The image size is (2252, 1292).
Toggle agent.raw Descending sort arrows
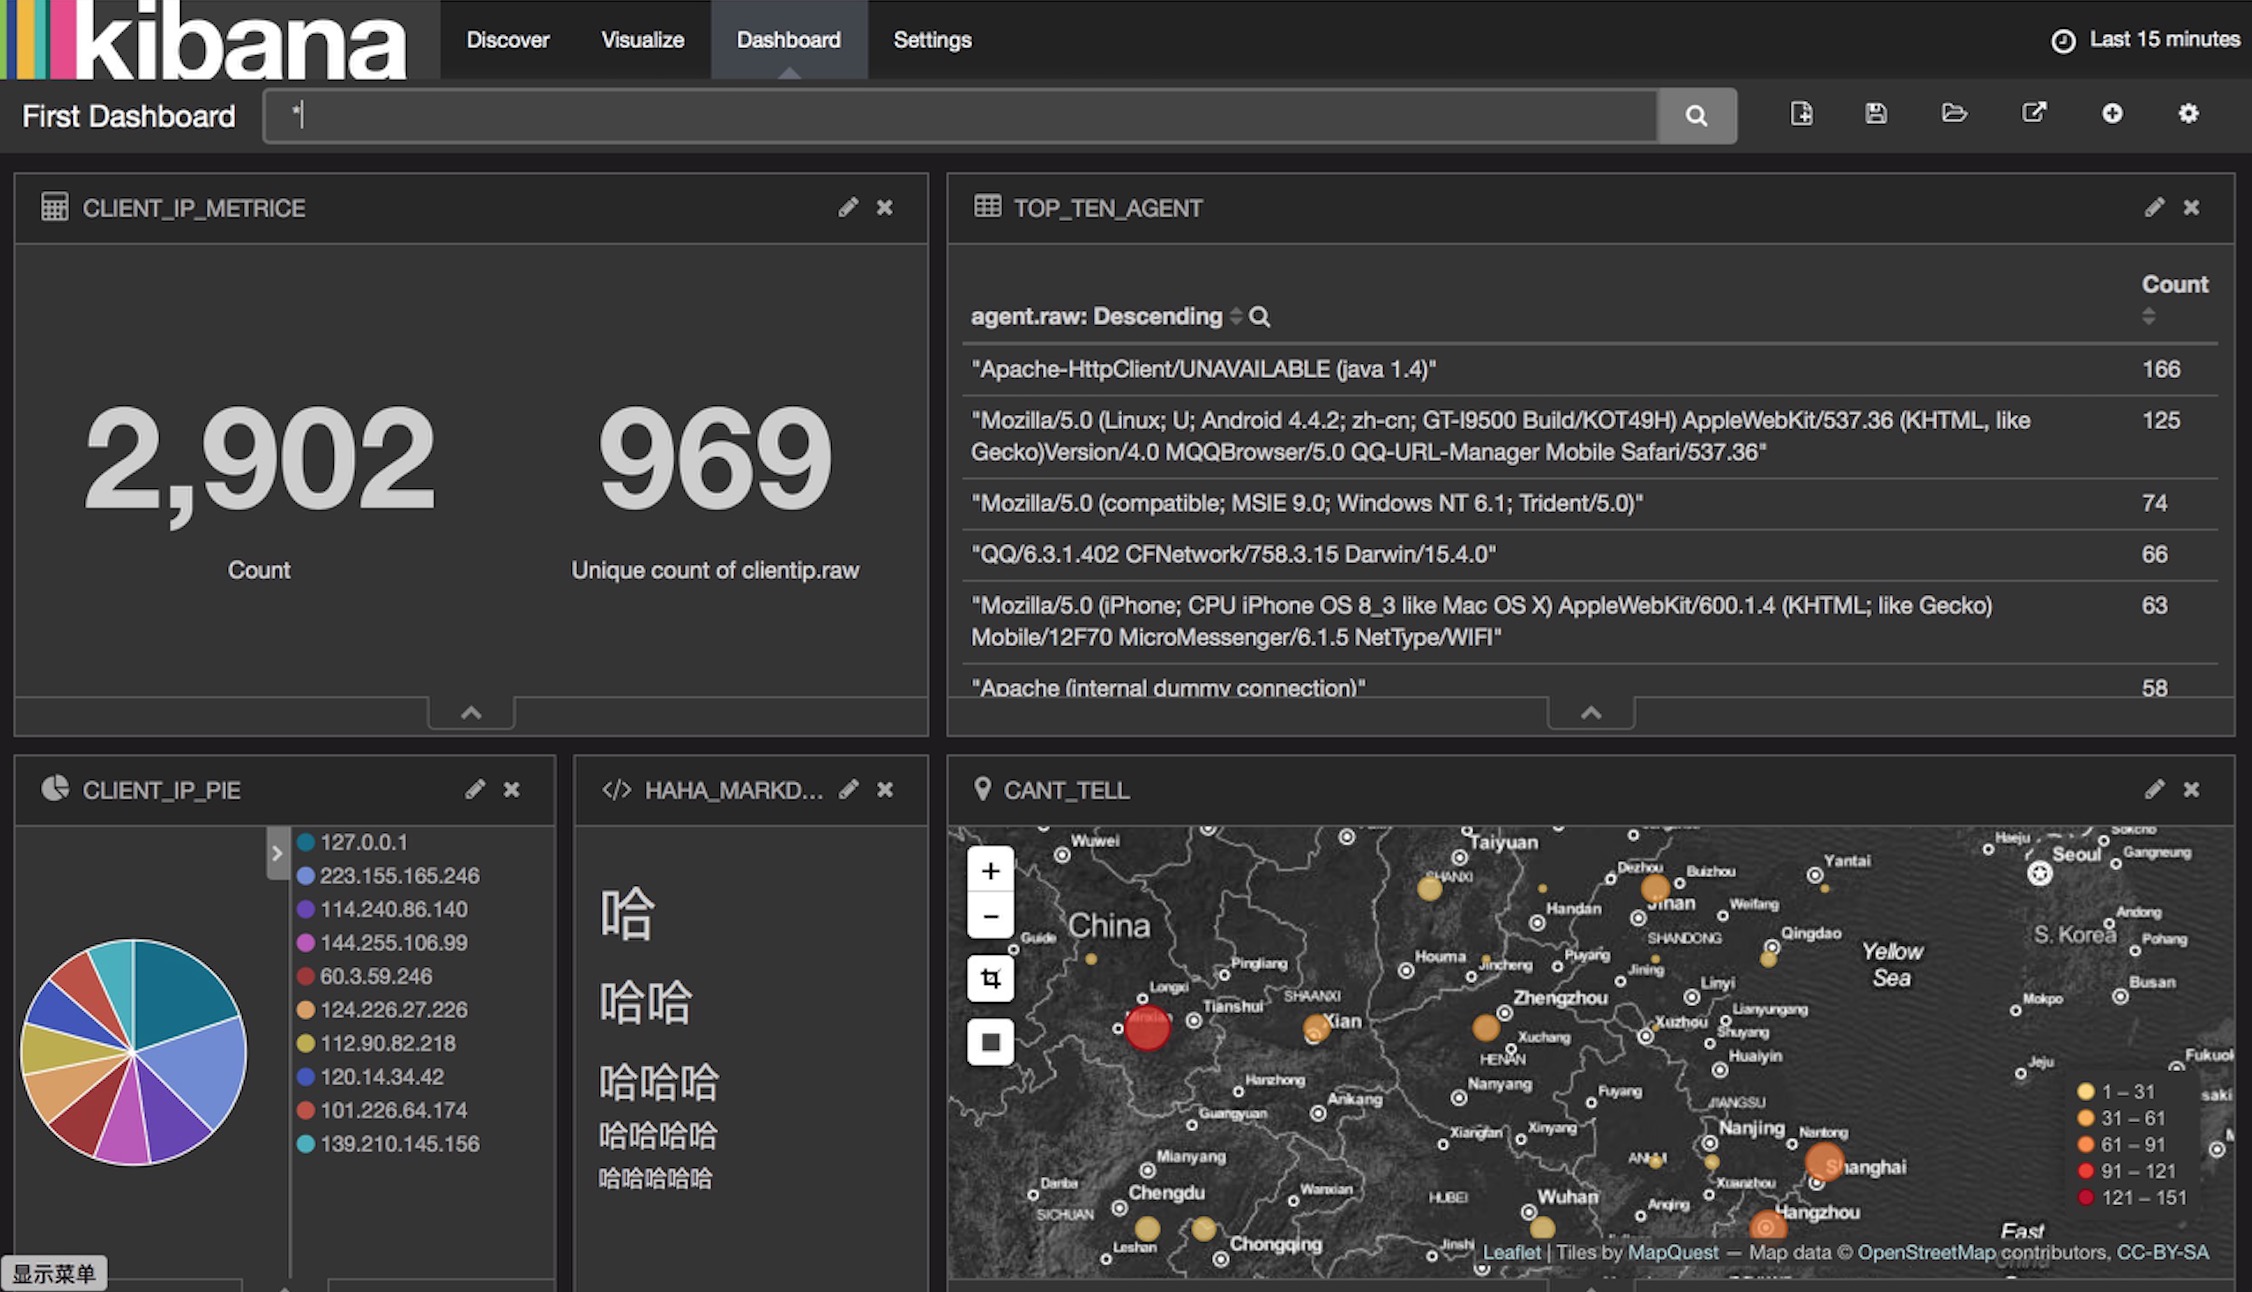point(1236,316)
